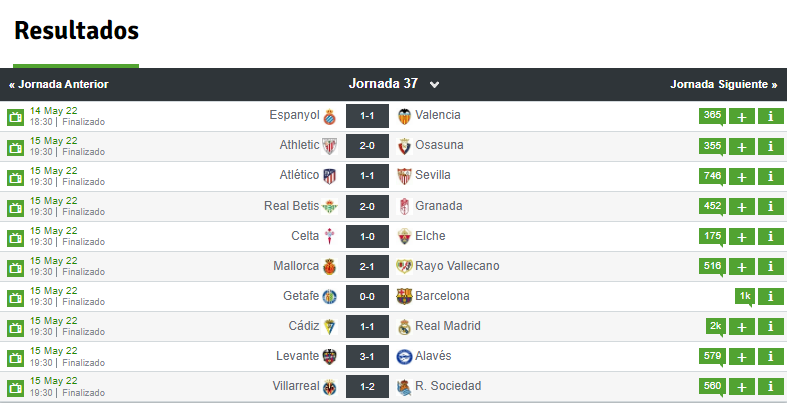Click the TV icon for Espanyol-Valencia match
The width and height of the screenshot is (787, 403).
tap(16, 117)
